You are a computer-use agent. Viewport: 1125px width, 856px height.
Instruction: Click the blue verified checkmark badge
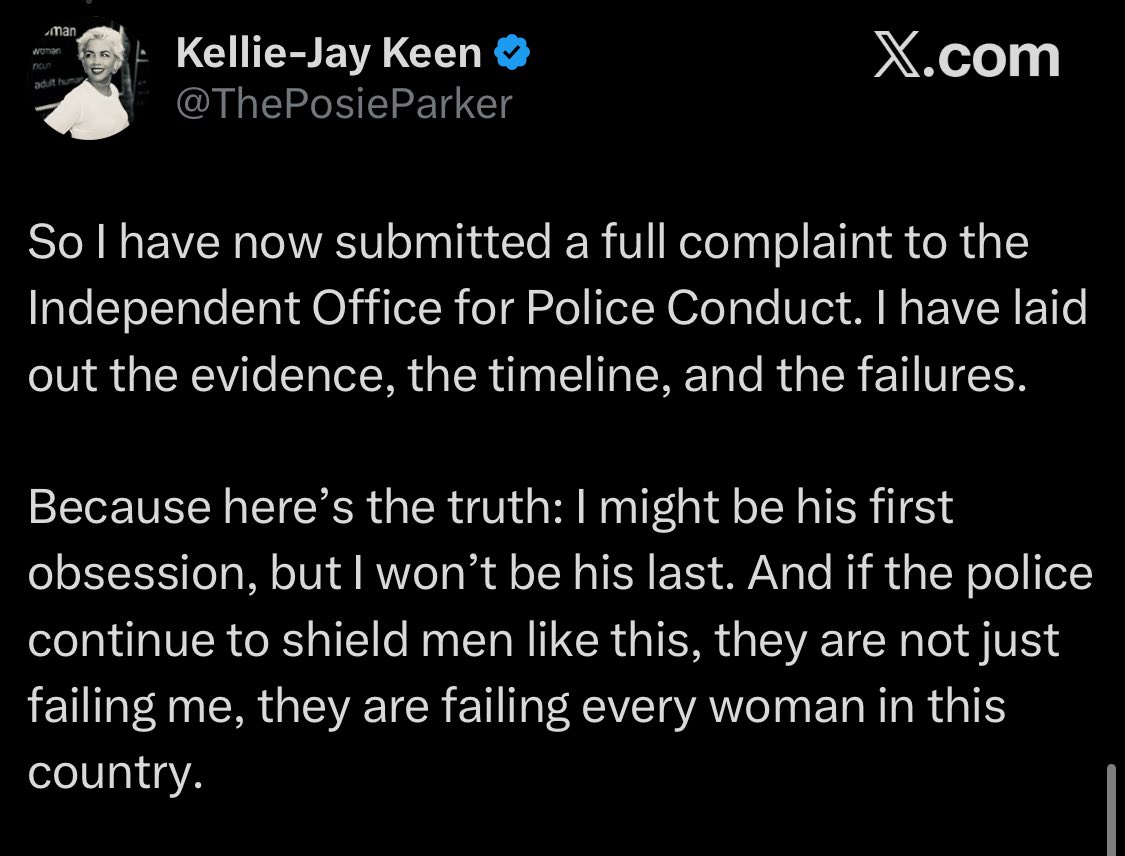(512, 55)
